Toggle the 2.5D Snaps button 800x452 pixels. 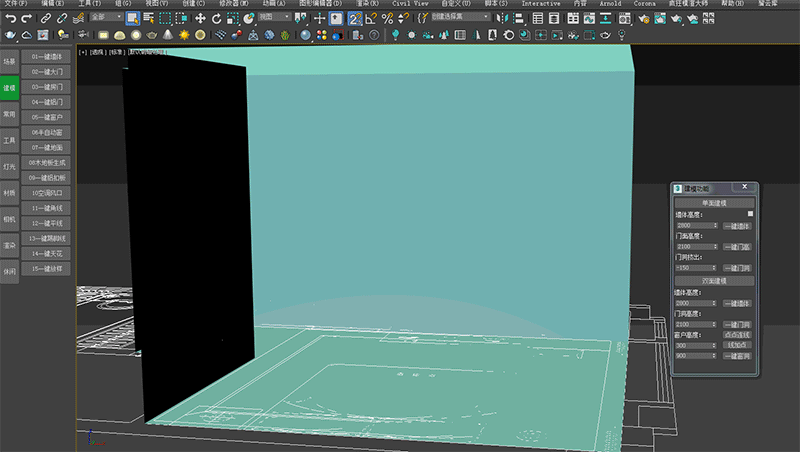tap(354, 18)
